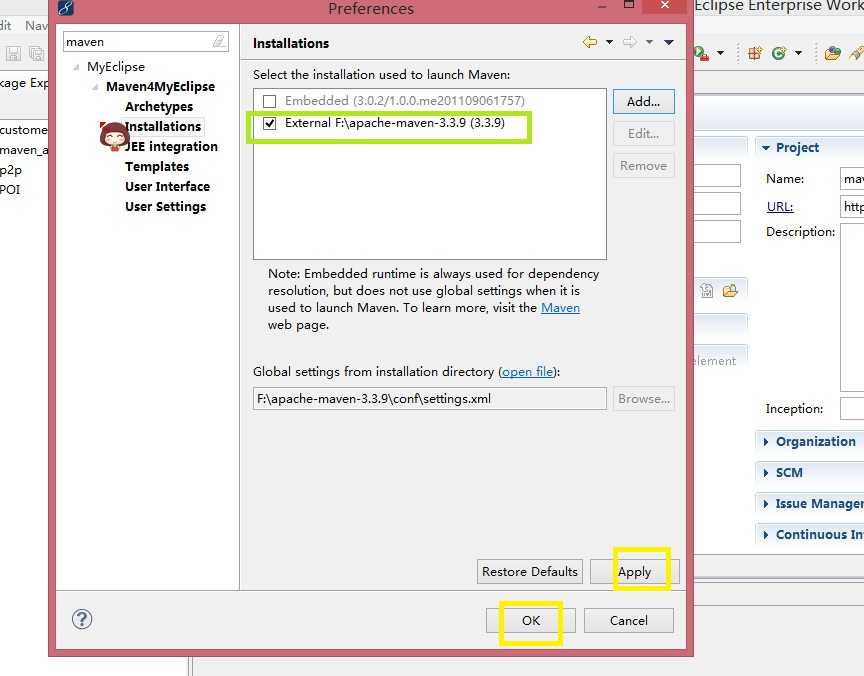864x676 pixels.
Task: Click Restore Defaults button
Action: (x=530, y=571)
